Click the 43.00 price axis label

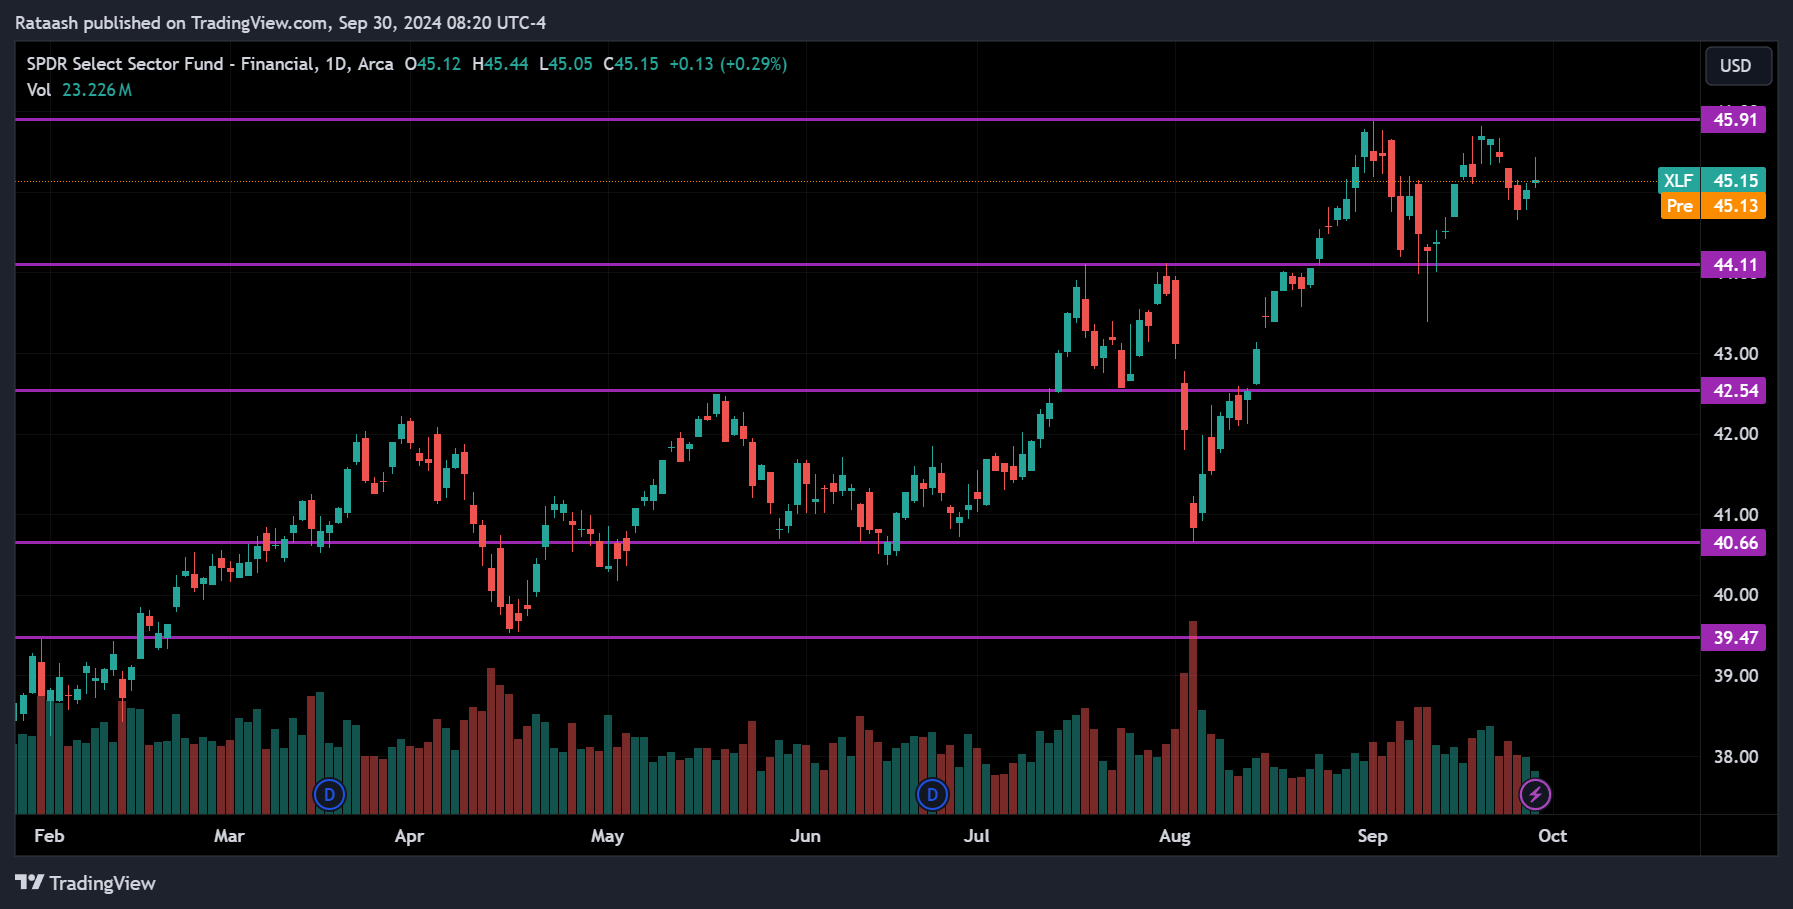point(1736,354)
